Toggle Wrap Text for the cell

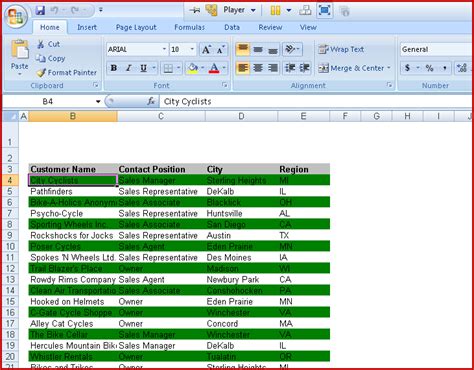[x=340, y=49]
